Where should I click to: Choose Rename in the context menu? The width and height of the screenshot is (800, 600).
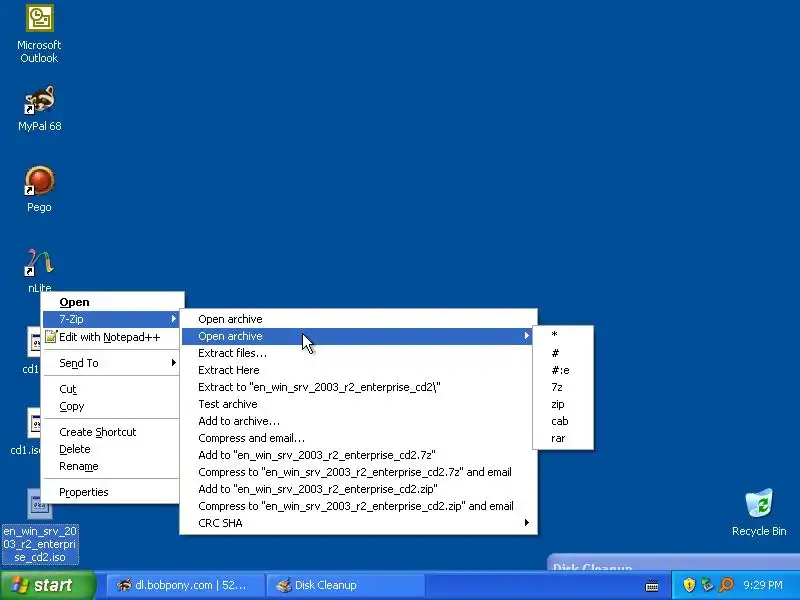[x=111, y=466]
